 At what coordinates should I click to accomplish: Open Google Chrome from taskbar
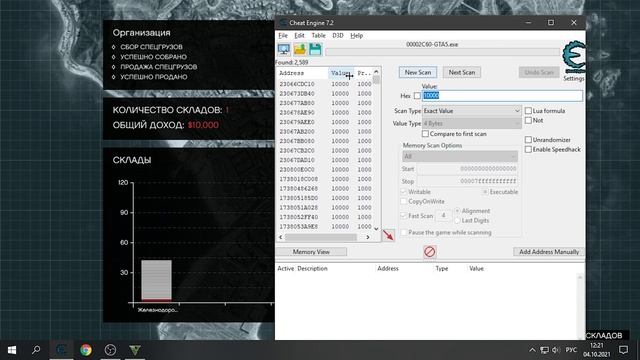click(x=86, y=350)
